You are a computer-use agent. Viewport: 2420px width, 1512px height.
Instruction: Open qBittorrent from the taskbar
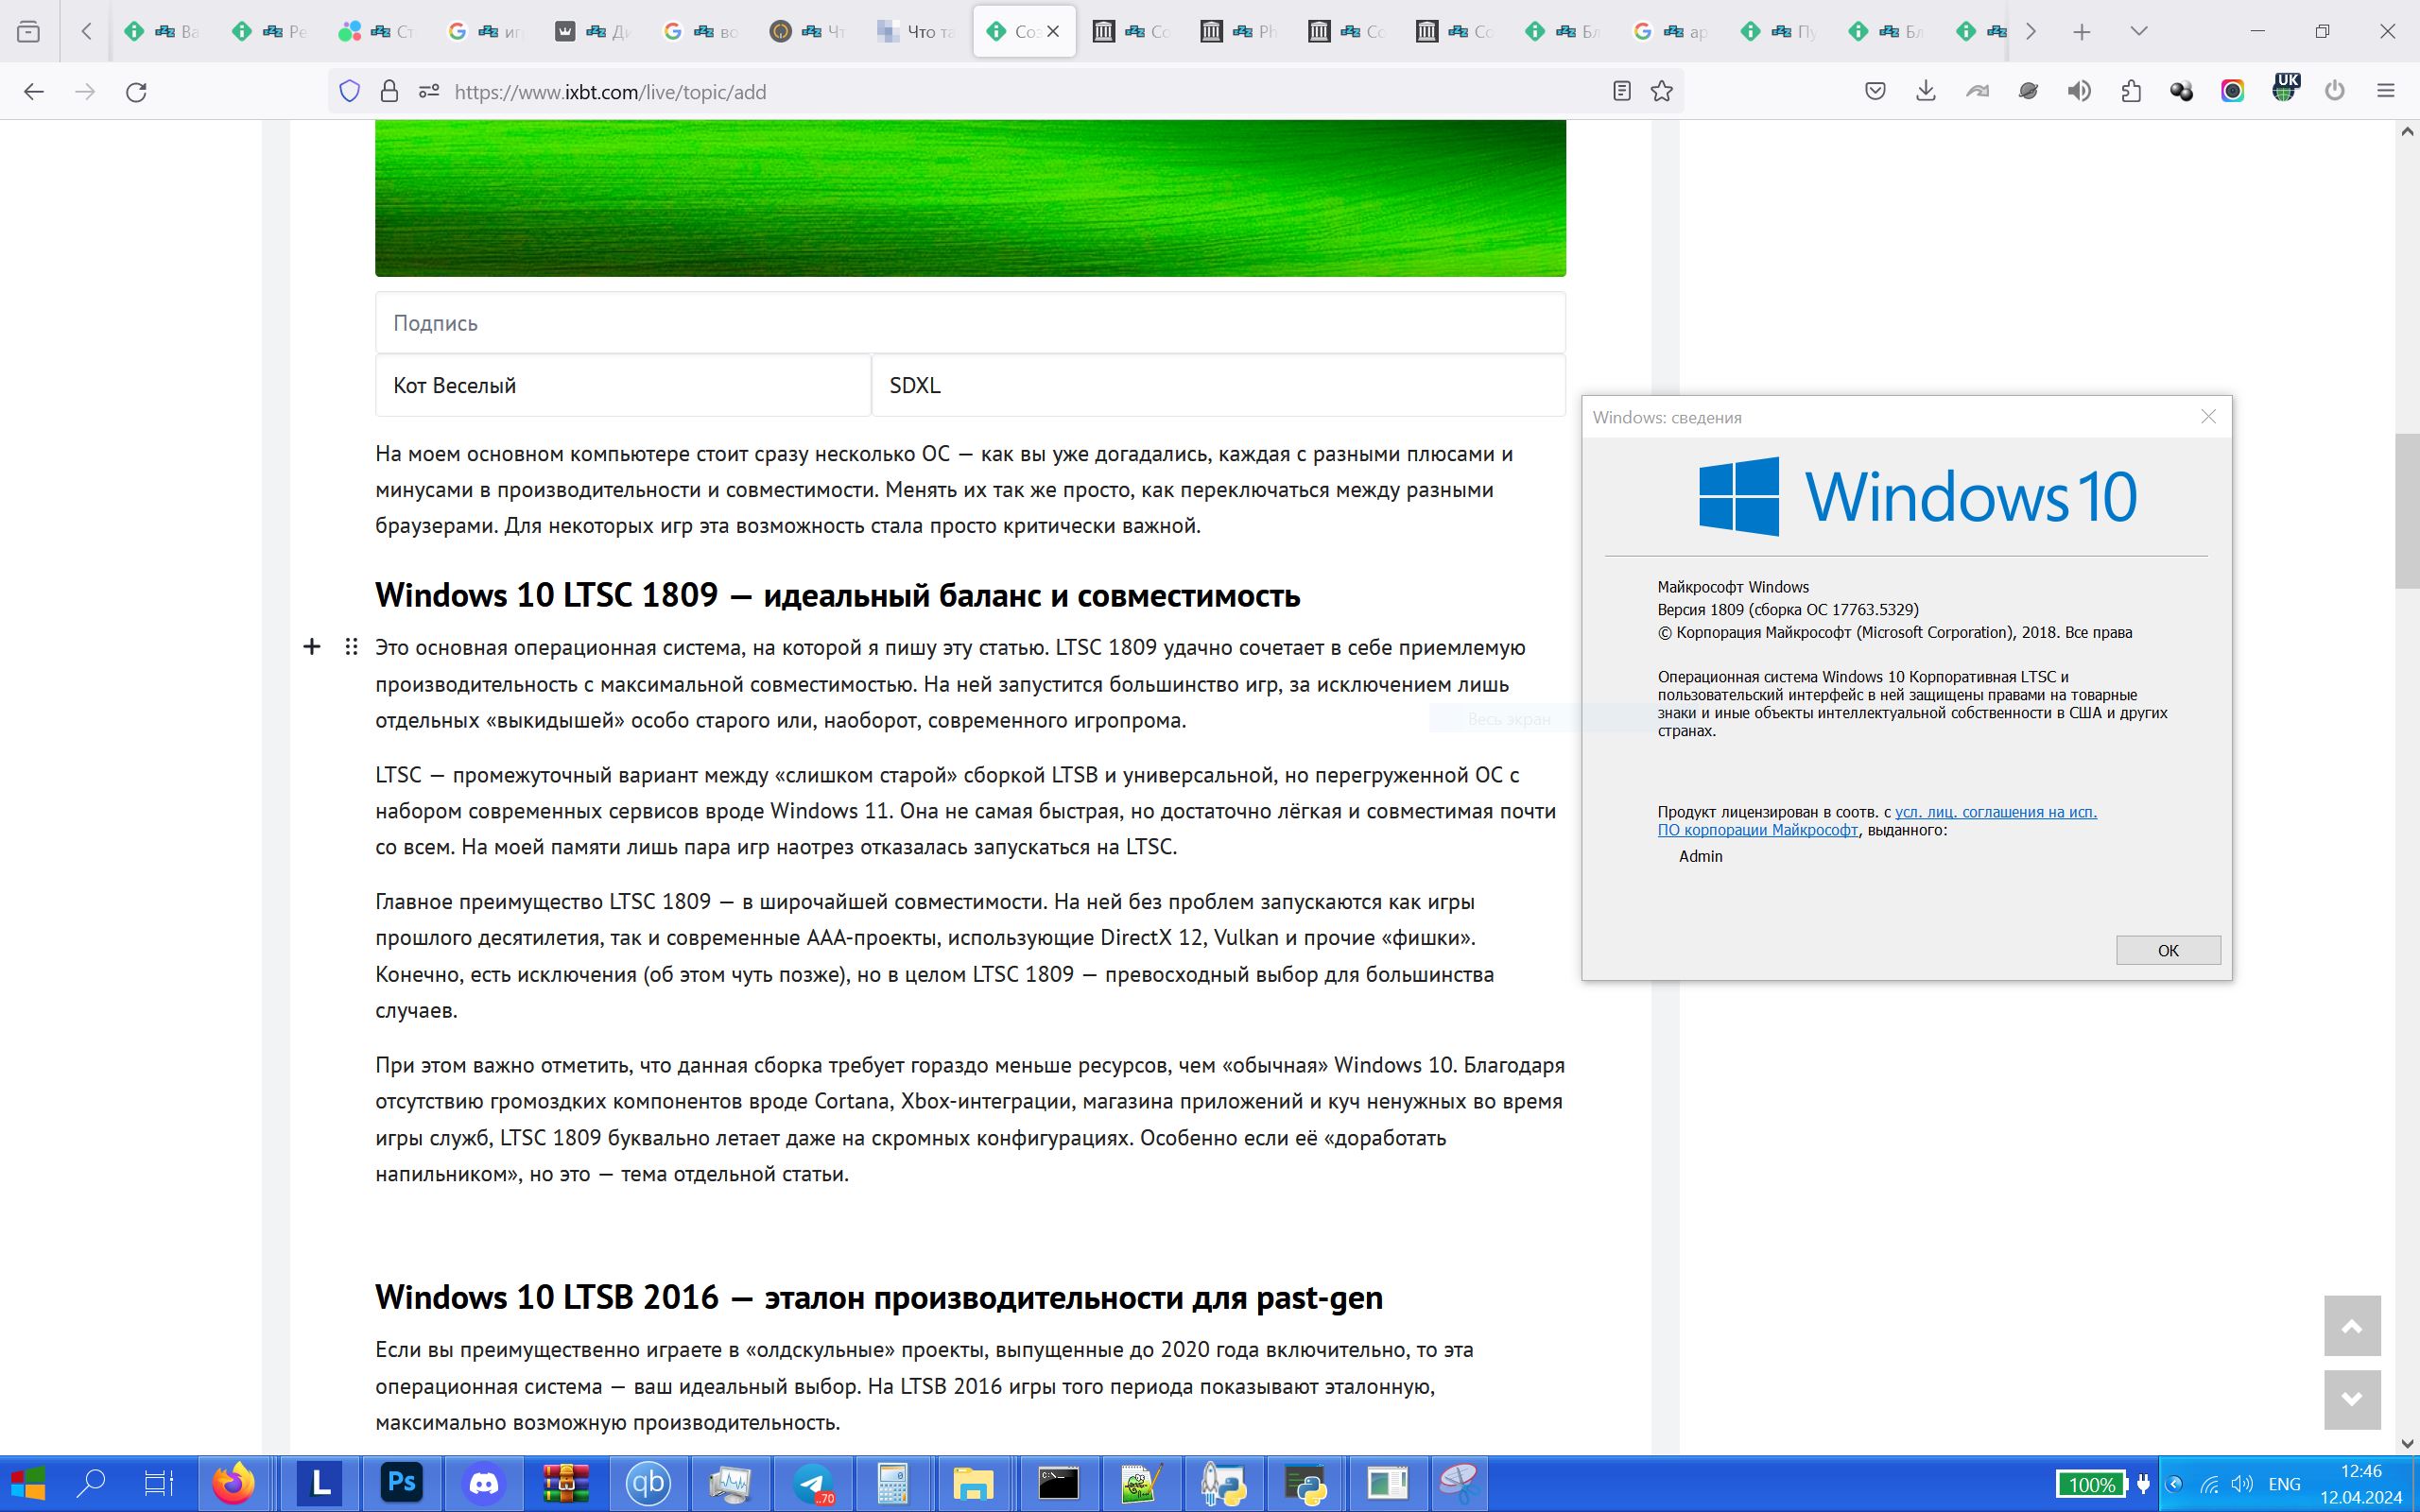click(x=648, y=1483)
